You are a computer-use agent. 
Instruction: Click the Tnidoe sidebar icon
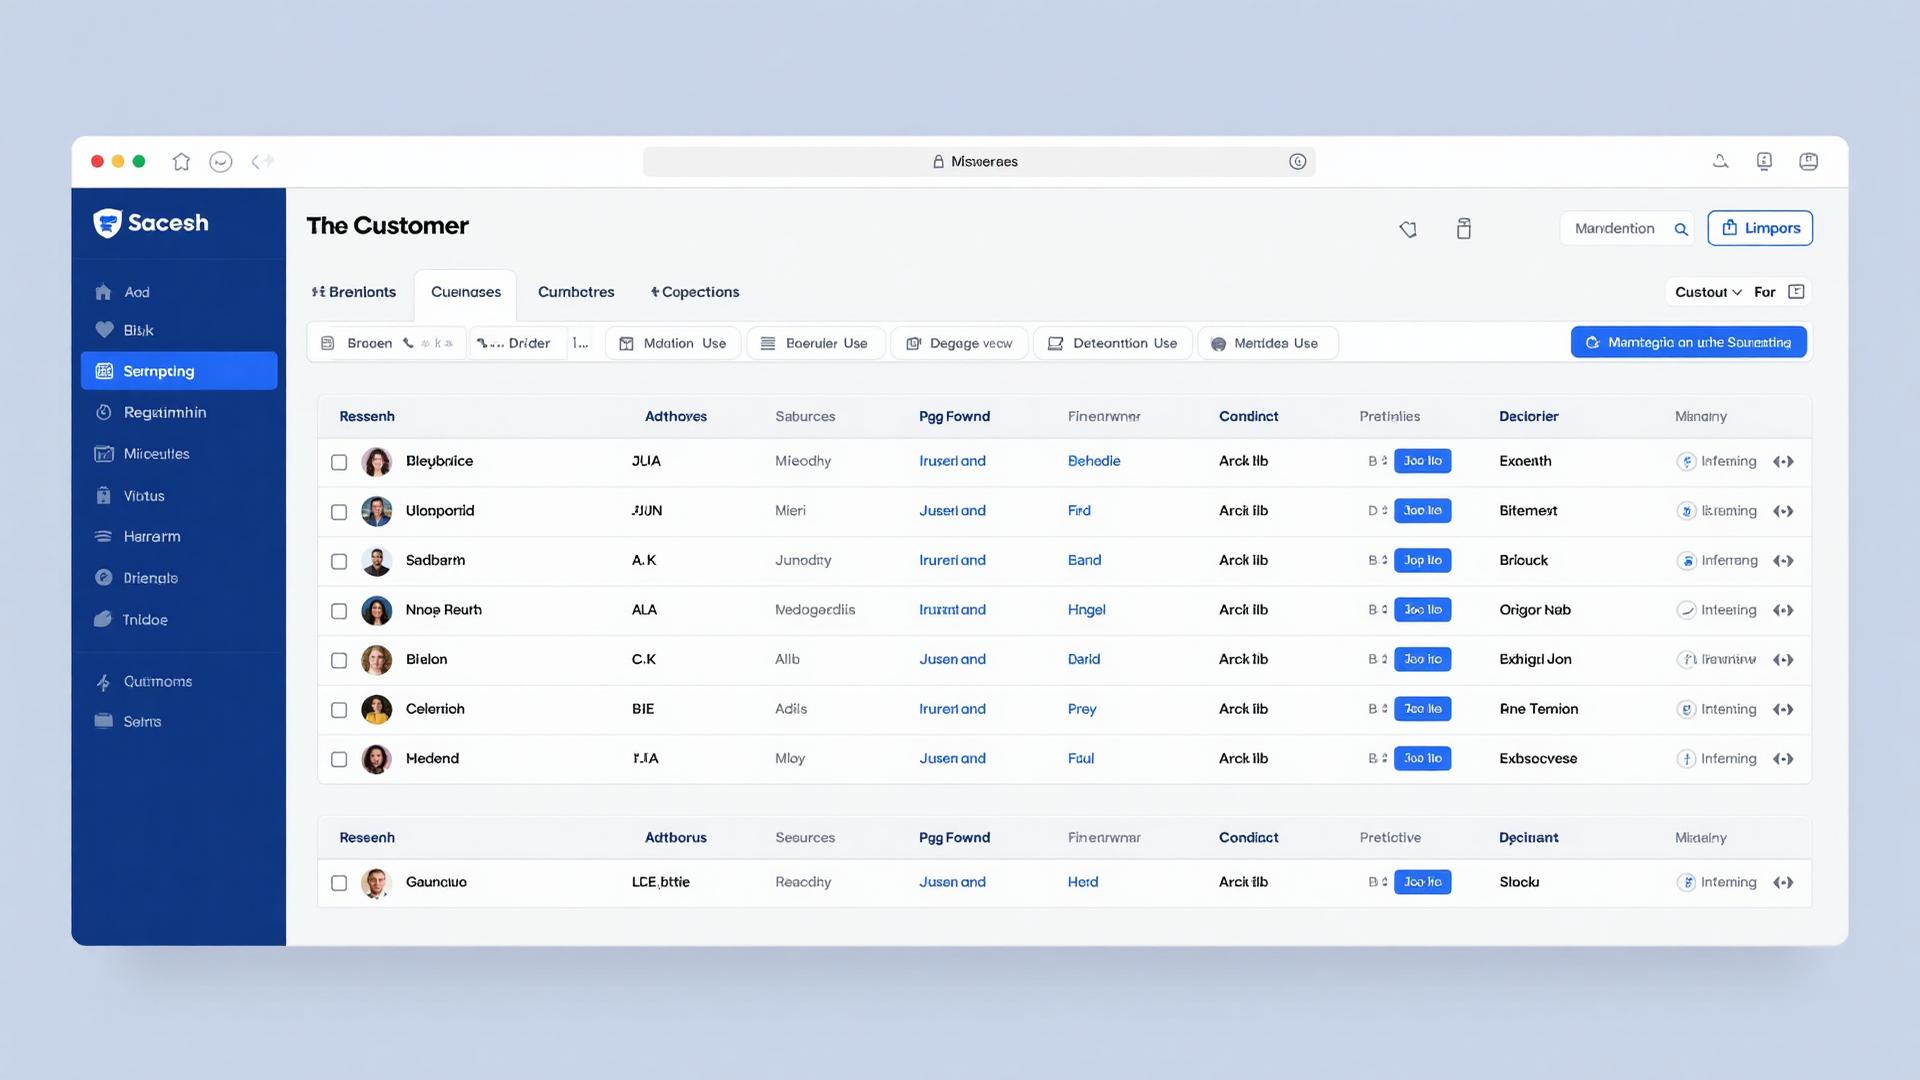pos(103,619)
